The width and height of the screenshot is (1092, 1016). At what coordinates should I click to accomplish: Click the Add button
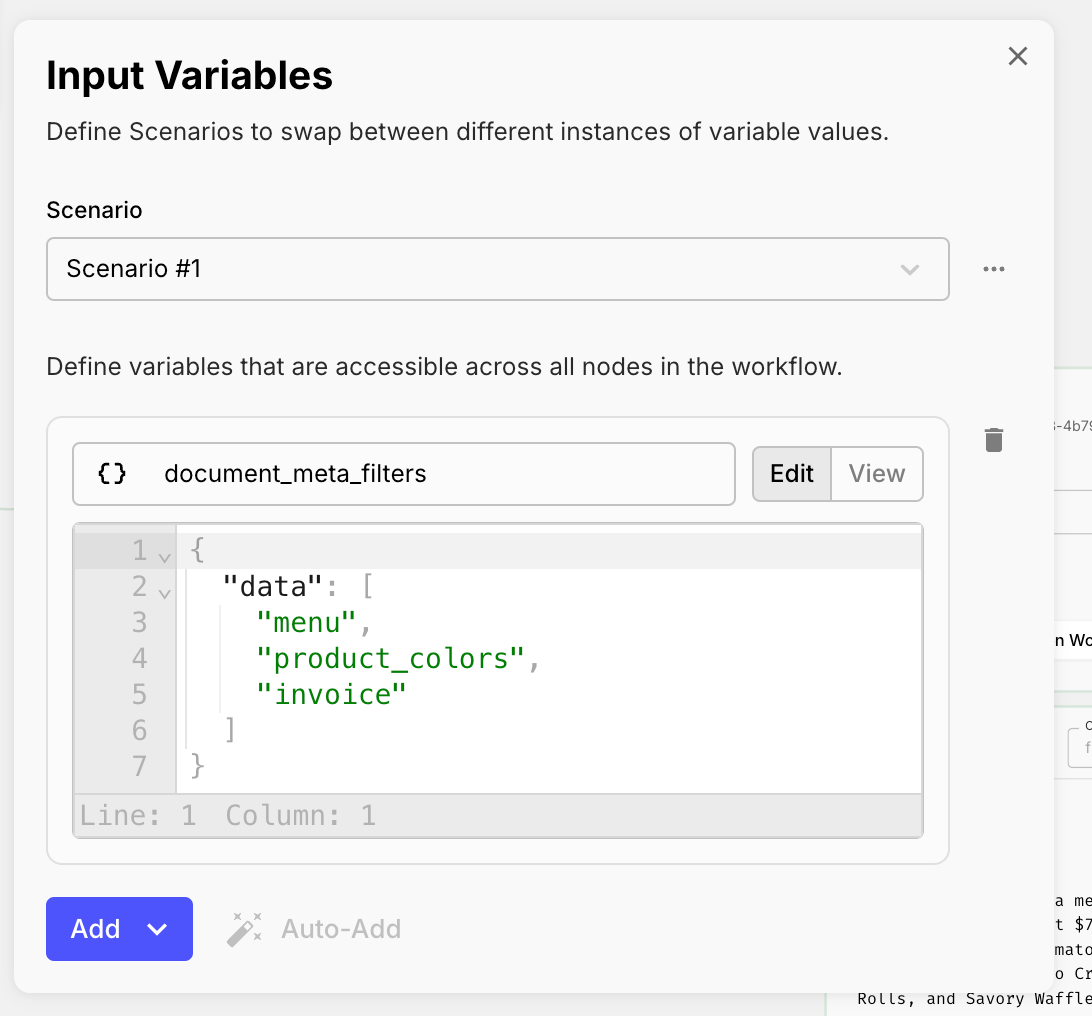click(95, 929)
